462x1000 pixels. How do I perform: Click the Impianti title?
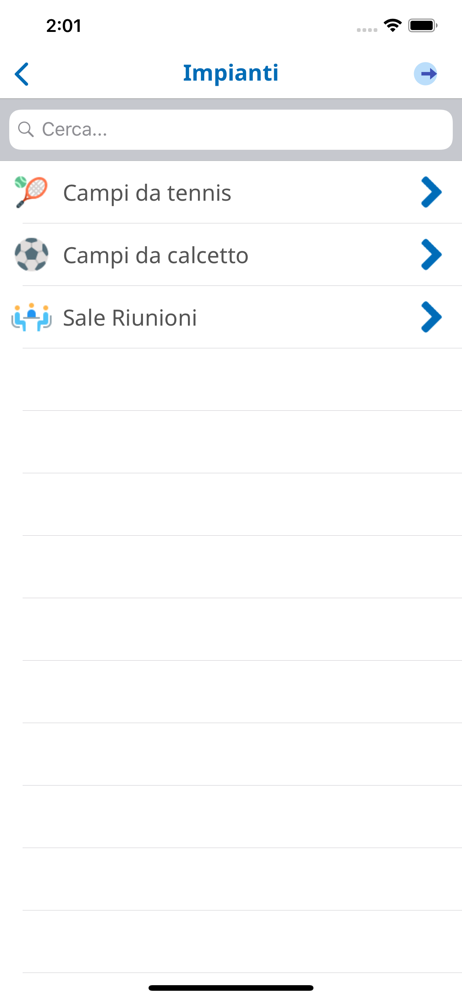230,73
